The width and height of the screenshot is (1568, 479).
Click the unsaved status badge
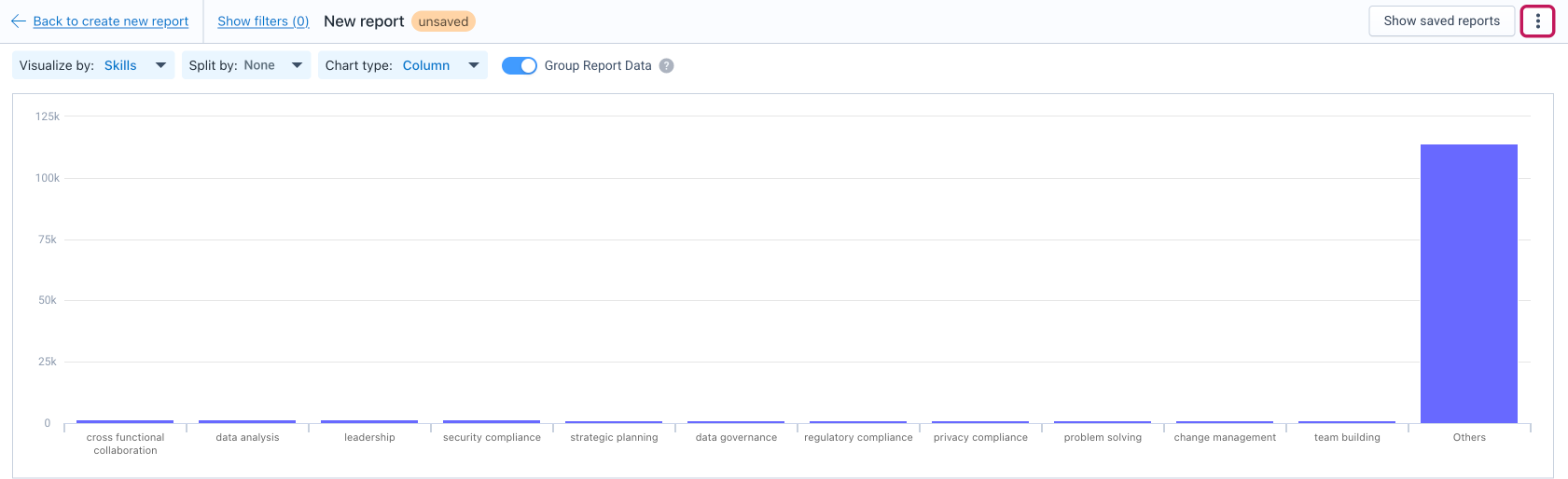point(443,21)
